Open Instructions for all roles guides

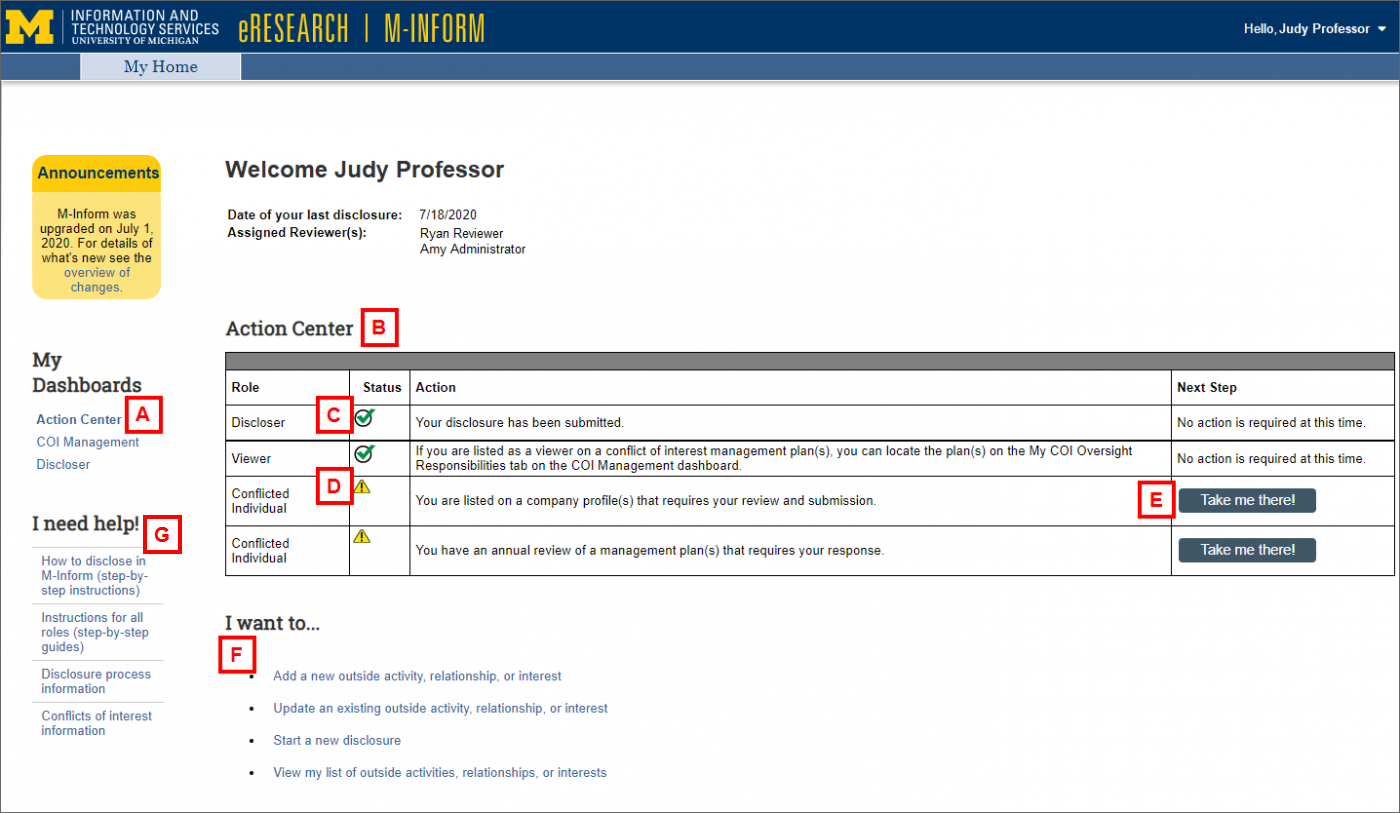(95, 632)
